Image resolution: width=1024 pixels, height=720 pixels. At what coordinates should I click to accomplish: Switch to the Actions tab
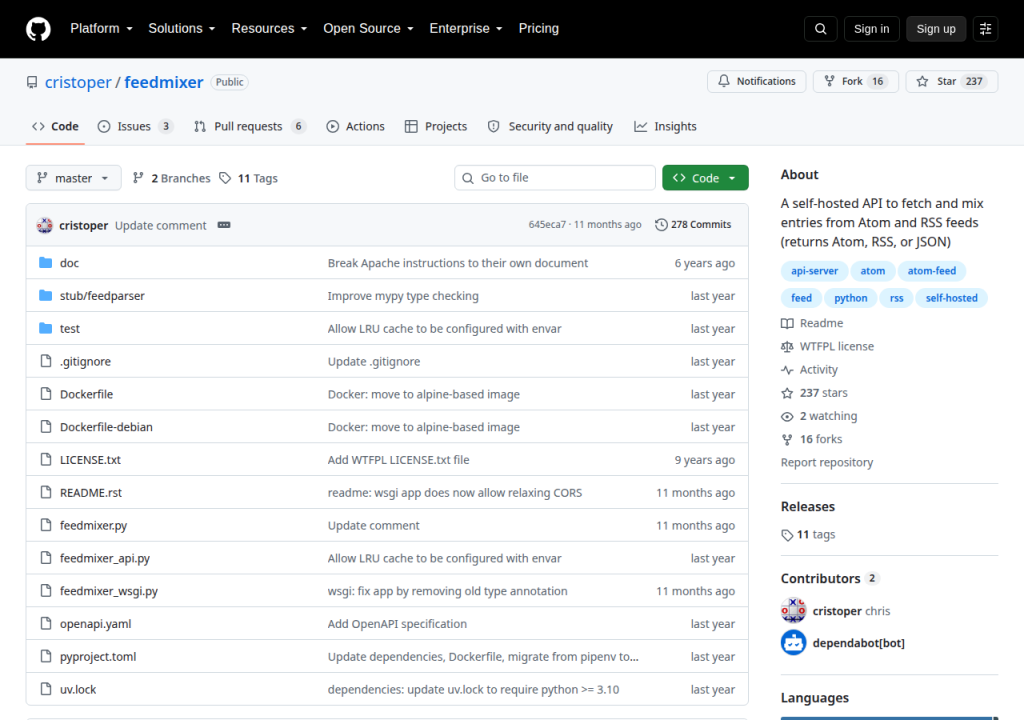point(356,127)
